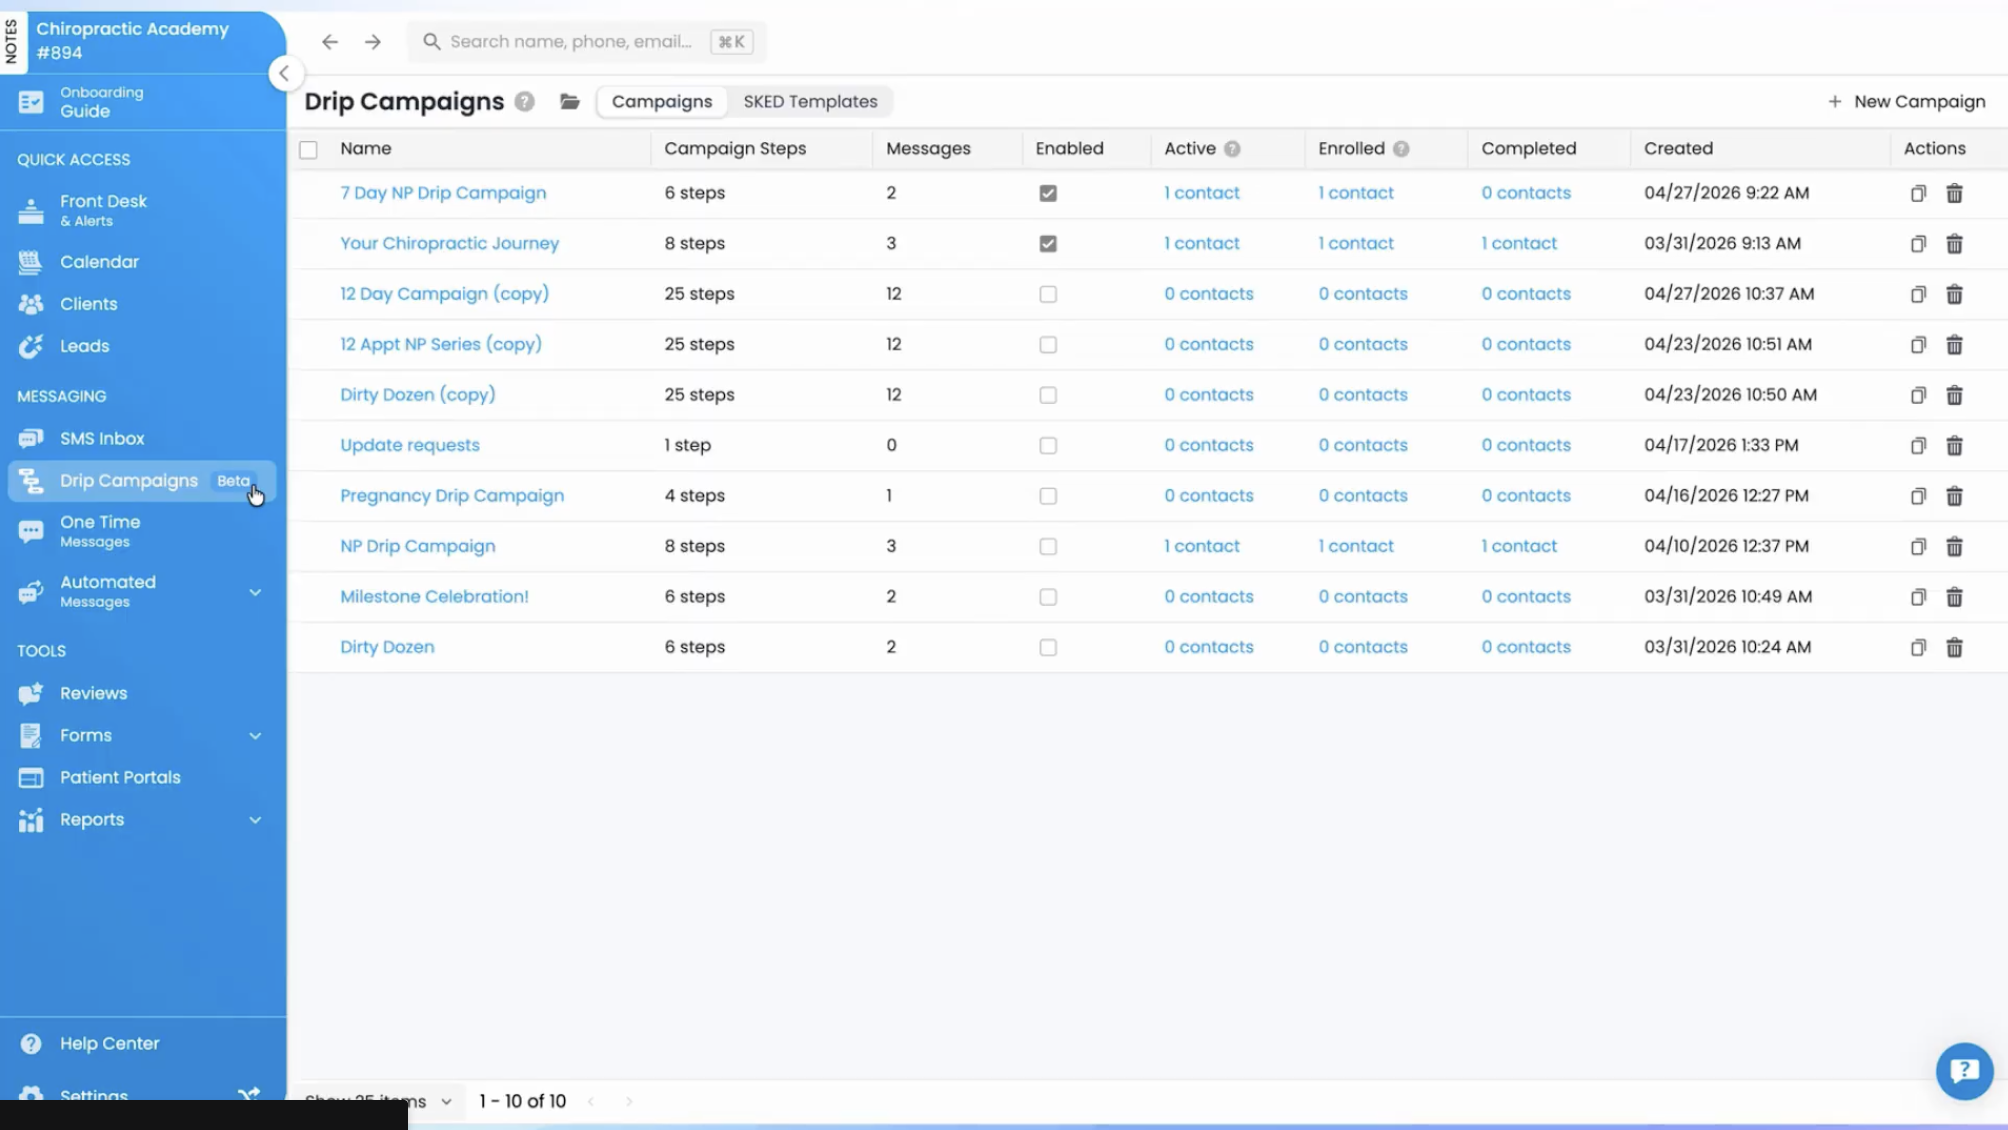View active contact for NP Drip Campaign
This screenshot has width=2008, height=1130.
pos(1201,546)
